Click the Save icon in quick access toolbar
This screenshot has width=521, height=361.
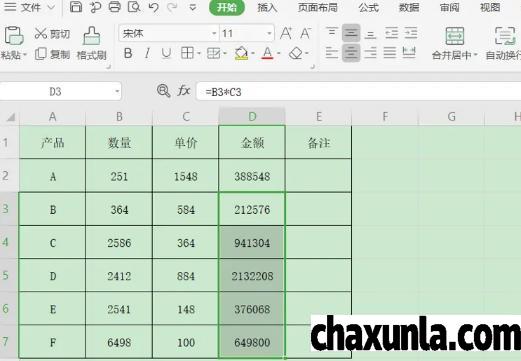[x=76, y=7]
